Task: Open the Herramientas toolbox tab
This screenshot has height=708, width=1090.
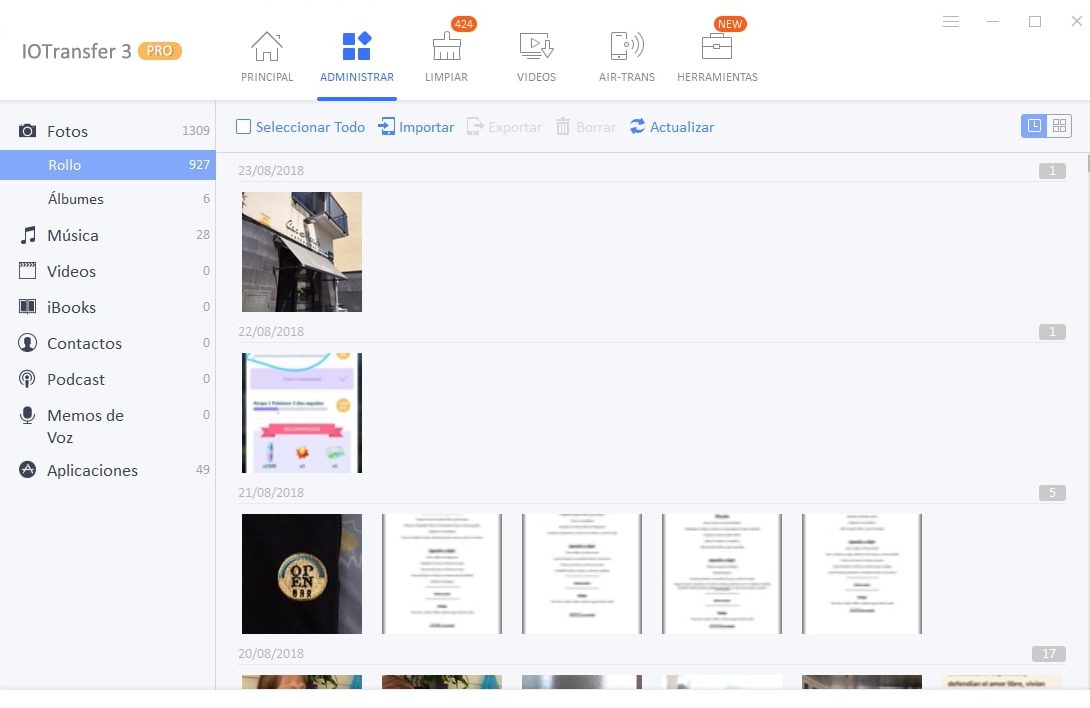Action: tap(717, 58)
